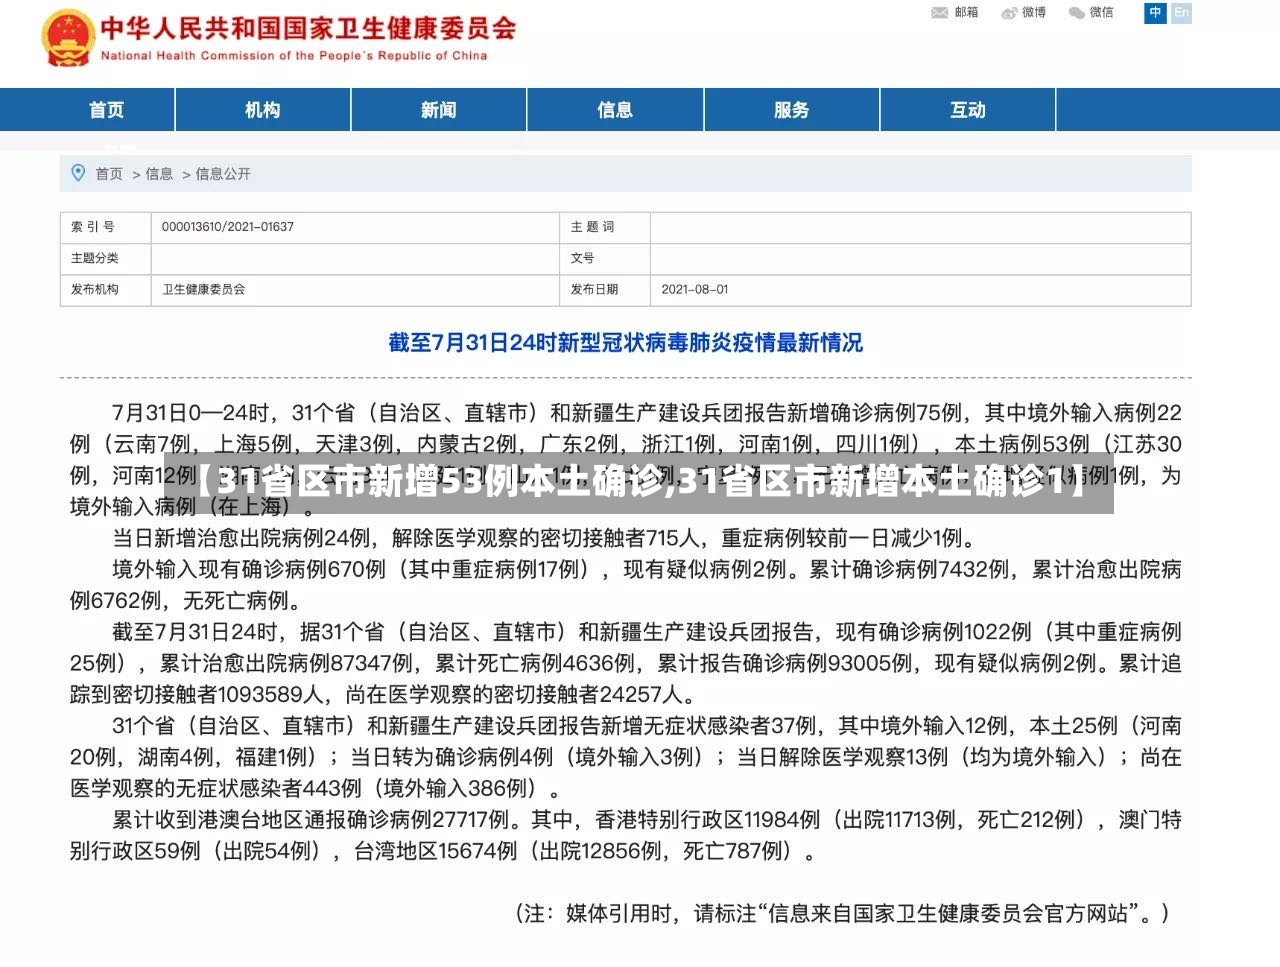1280x967 pixels.
Task: Click the 索引号 table label
Action: click(x=93, y=227)
